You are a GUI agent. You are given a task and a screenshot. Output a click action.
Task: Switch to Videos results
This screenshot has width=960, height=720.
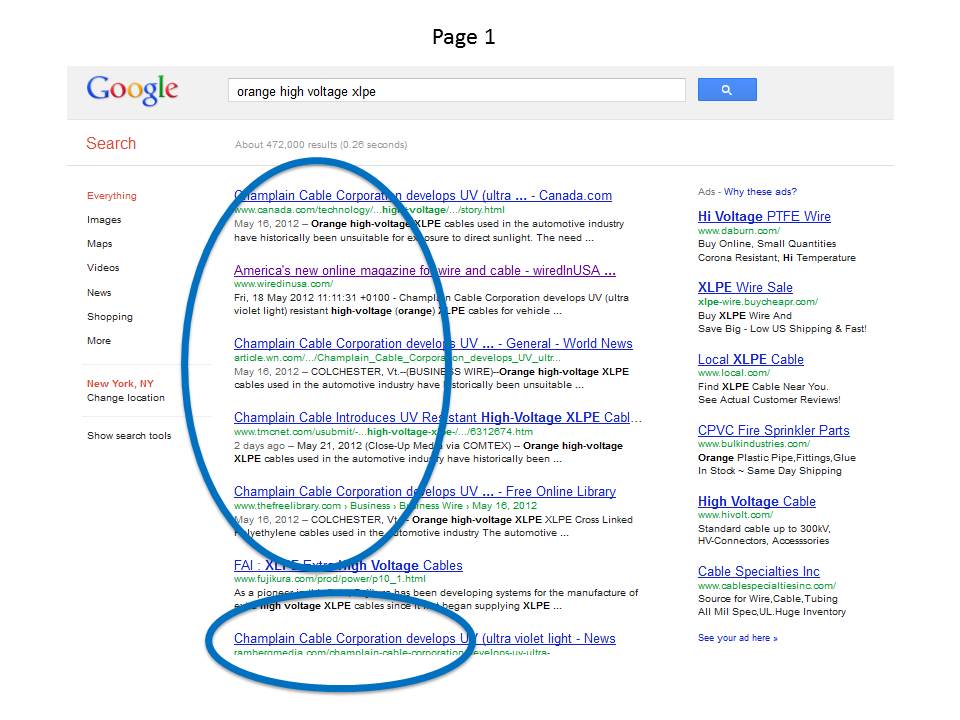103,268
